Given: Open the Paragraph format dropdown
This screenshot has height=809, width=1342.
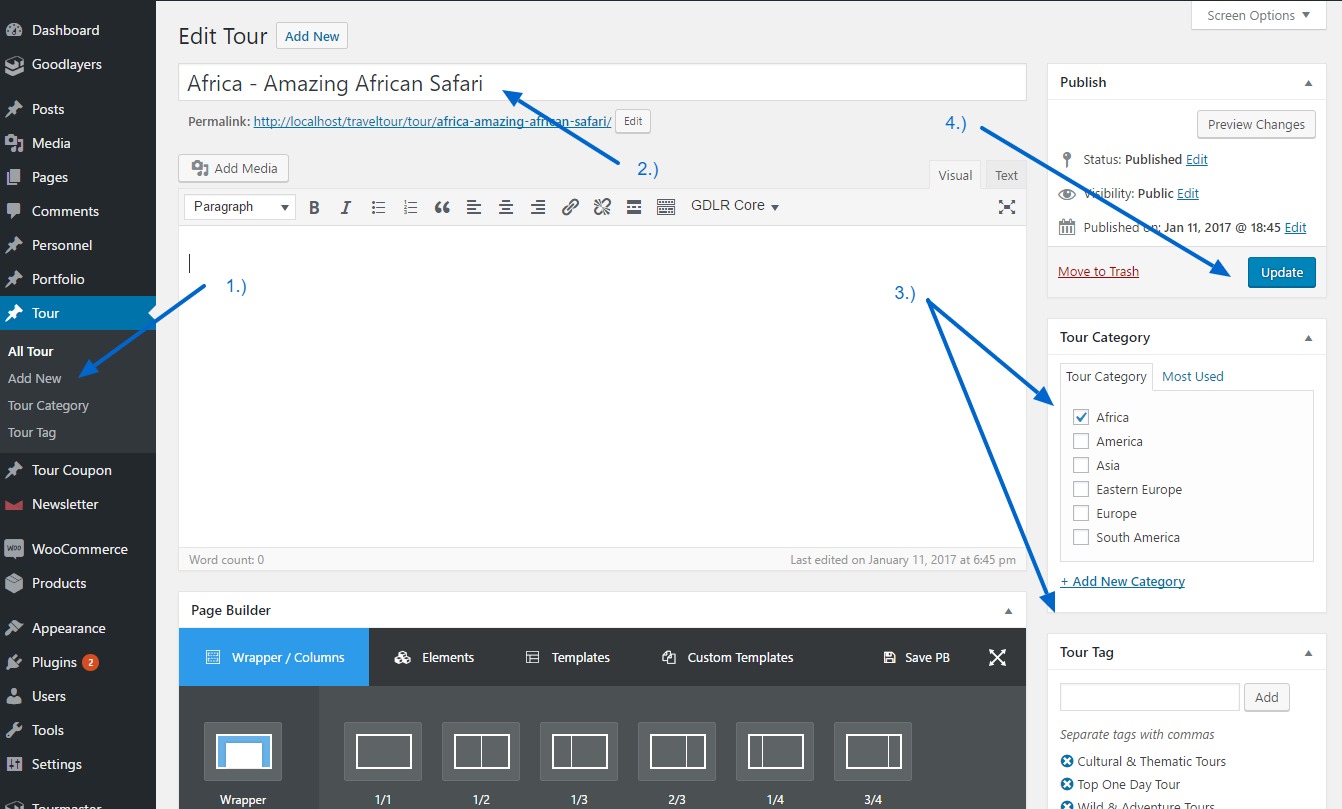Looking at the screenshot, I should (x=240, y=207).
